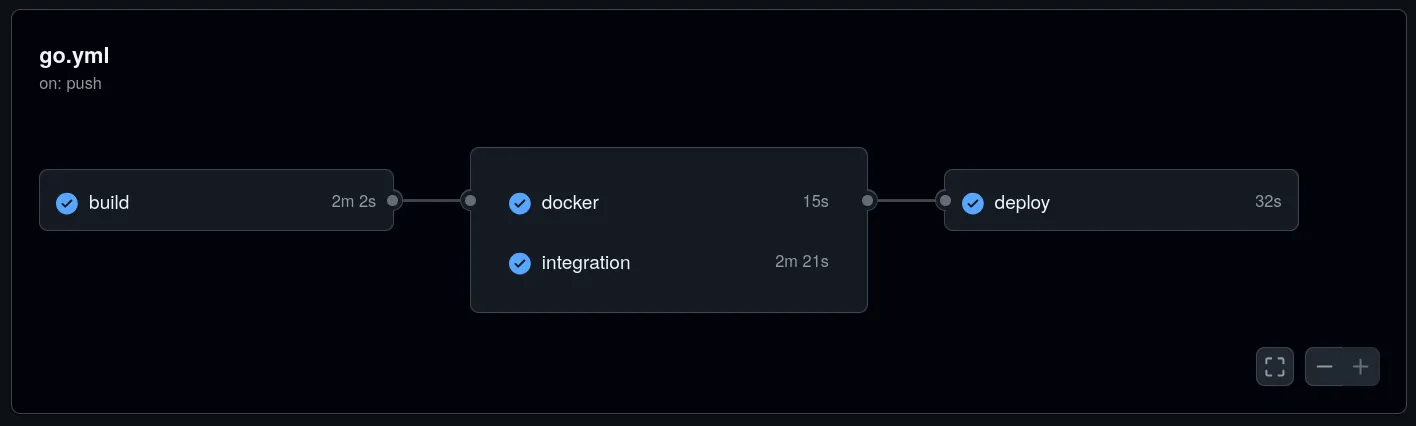Click the integration duration 2m 21s
The image size is (1416, 426).
(802, 262)
